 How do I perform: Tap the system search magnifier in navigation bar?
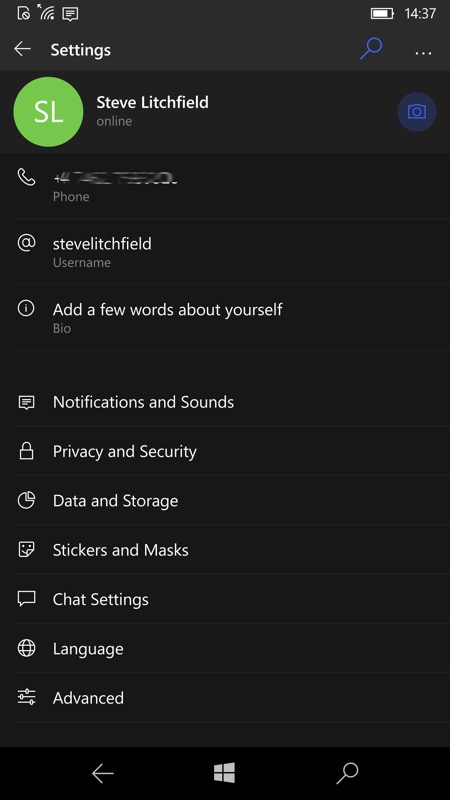pos(347,773)
